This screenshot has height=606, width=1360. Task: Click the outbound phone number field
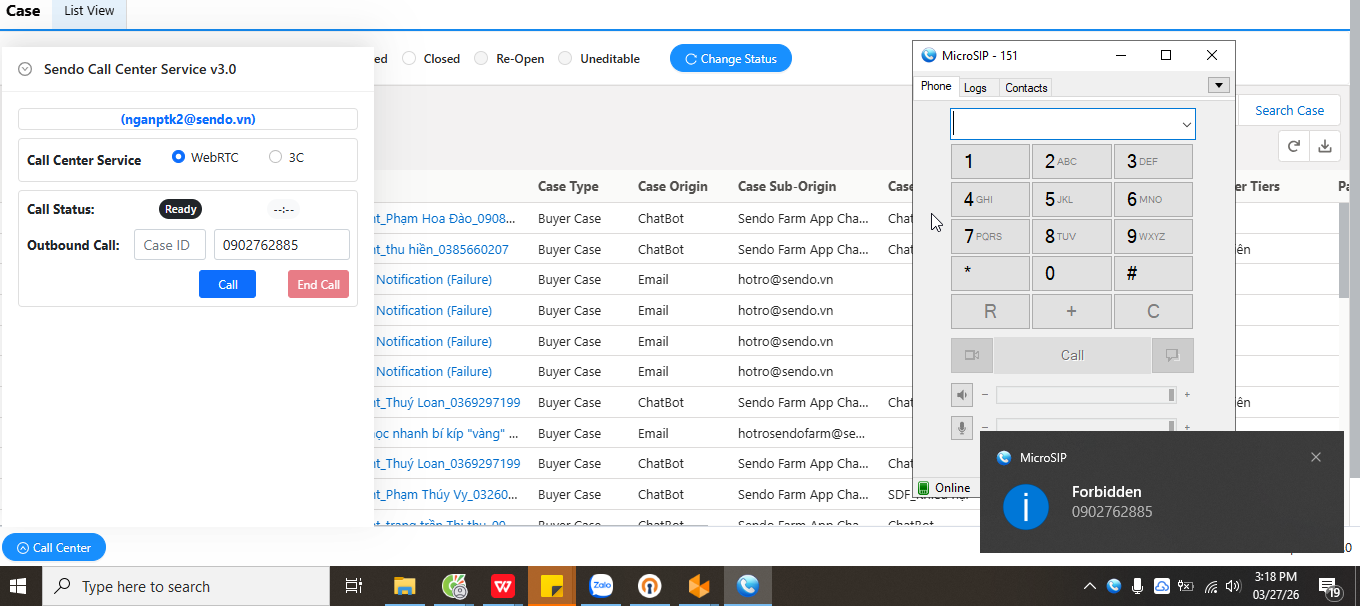(282, 245)
